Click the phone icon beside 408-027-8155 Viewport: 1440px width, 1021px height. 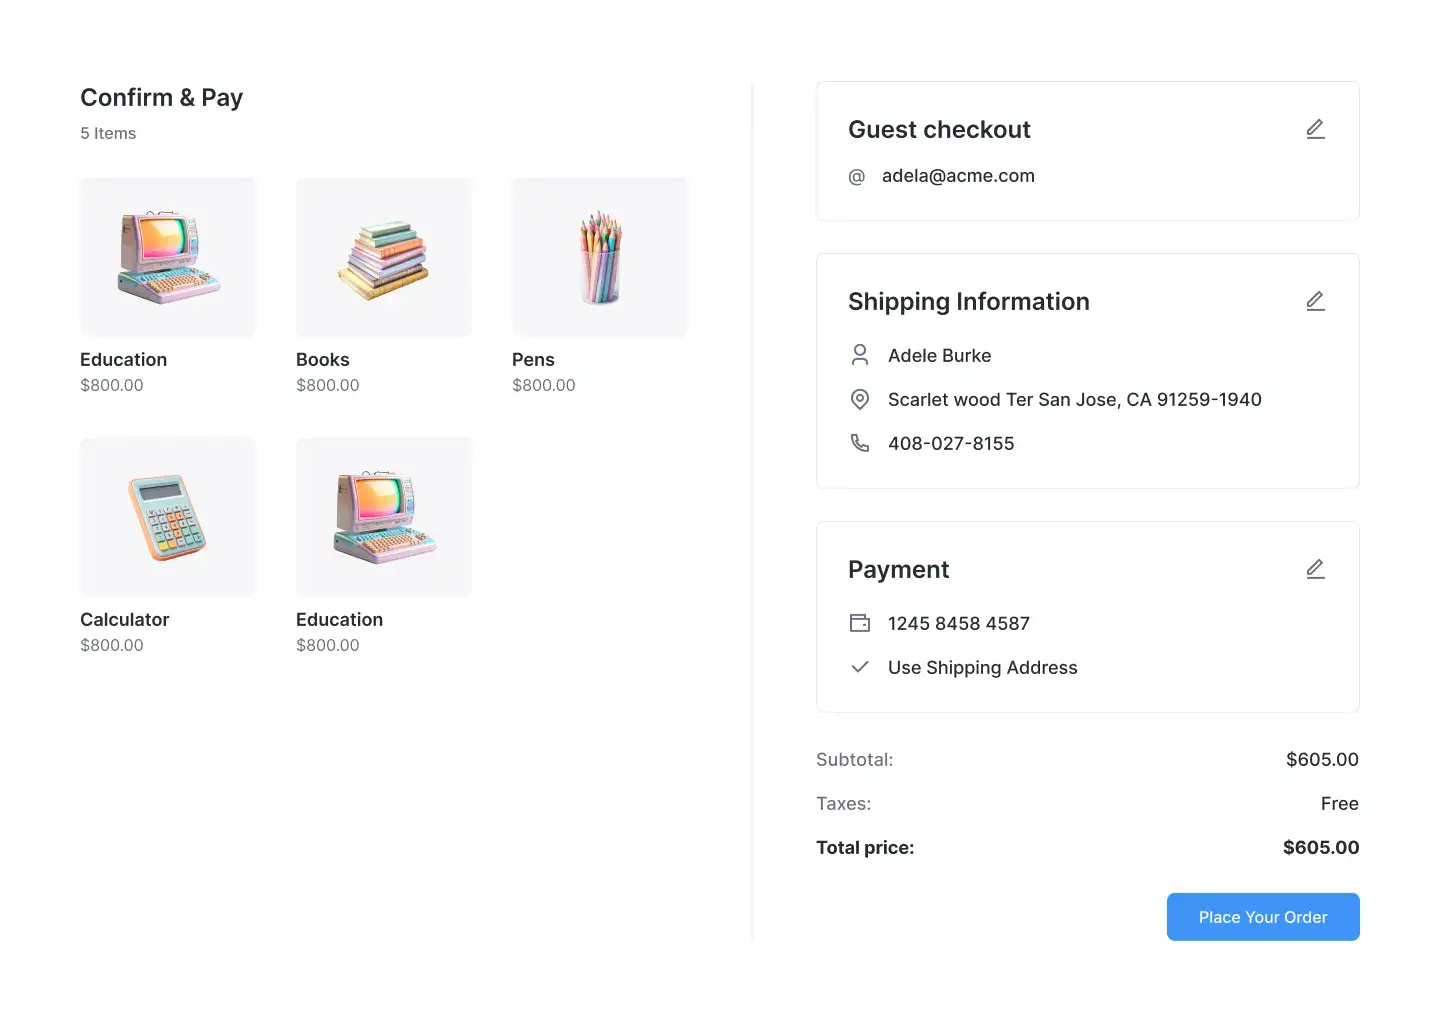pyautogui.click(x=859, y=443)
